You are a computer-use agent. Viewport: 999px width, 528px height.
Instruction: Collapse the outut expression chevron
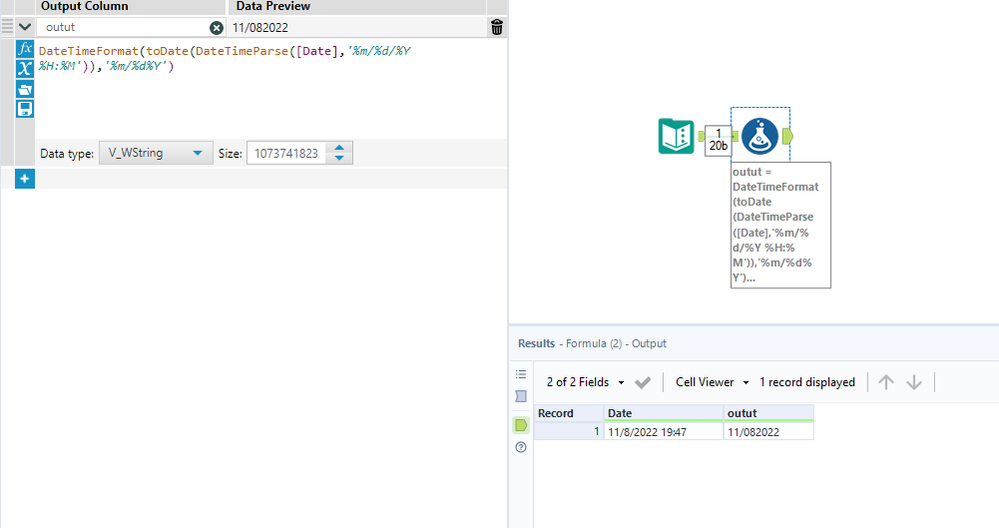(x=25, y=27)
